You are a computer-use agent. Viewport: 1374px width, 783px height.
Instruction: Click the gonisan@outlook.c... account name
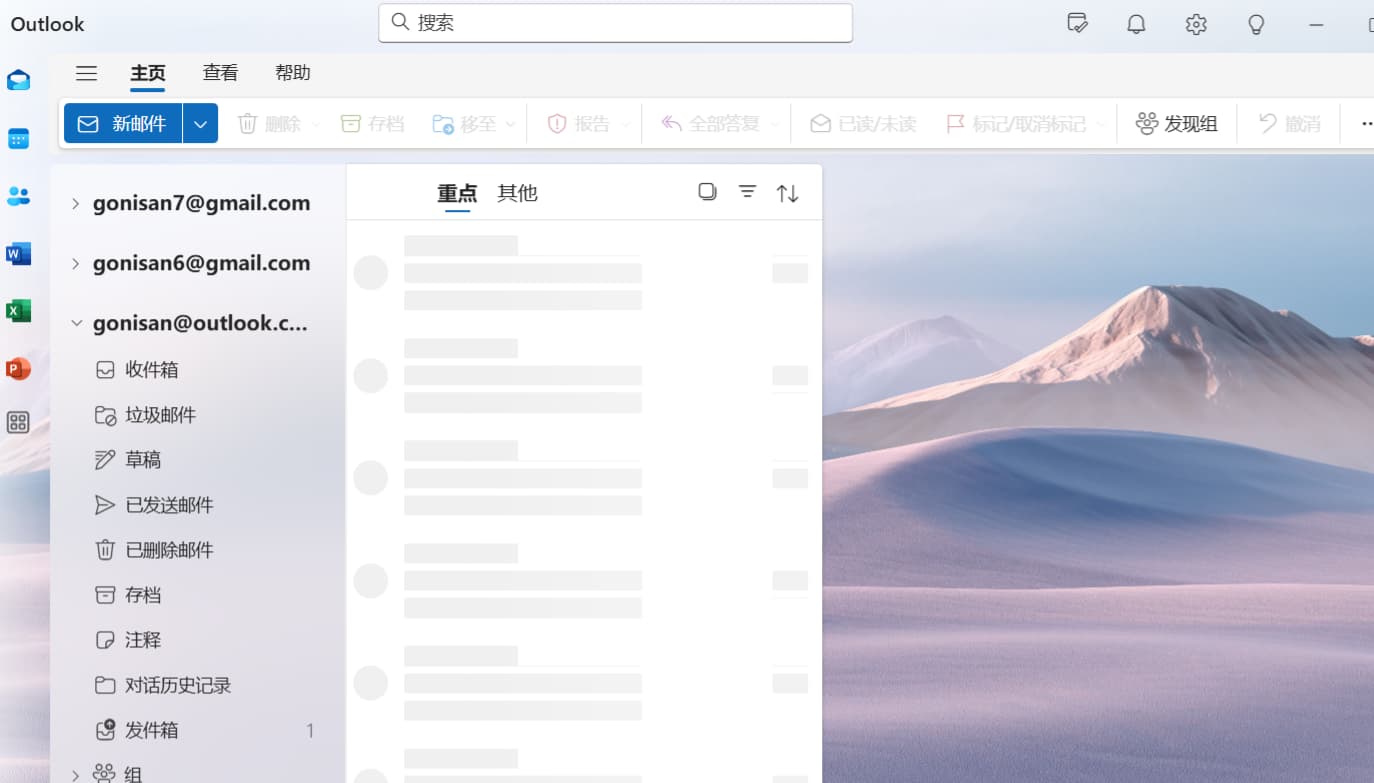tap(200, 323)
